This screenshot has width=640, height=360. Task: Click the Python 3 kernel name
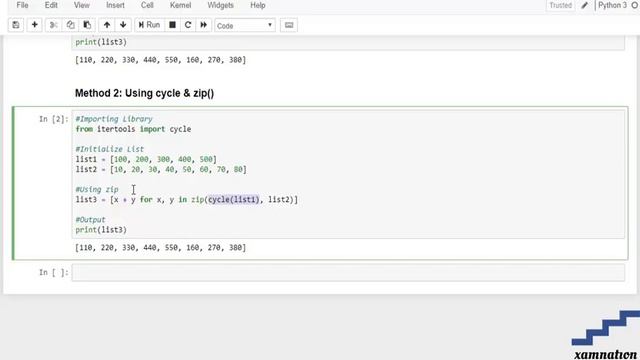(x=612, y=5)
